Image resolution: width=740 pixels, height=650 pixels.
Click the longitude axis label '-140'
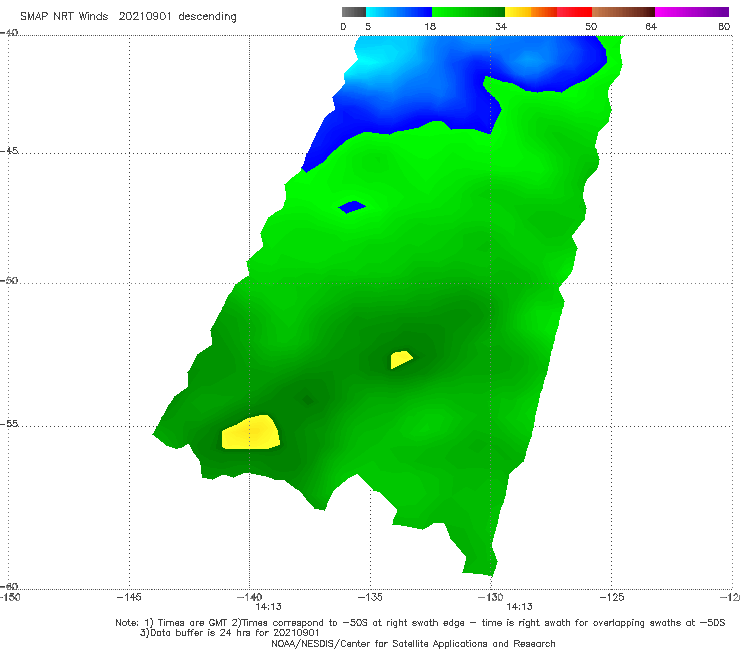[249, 597]
